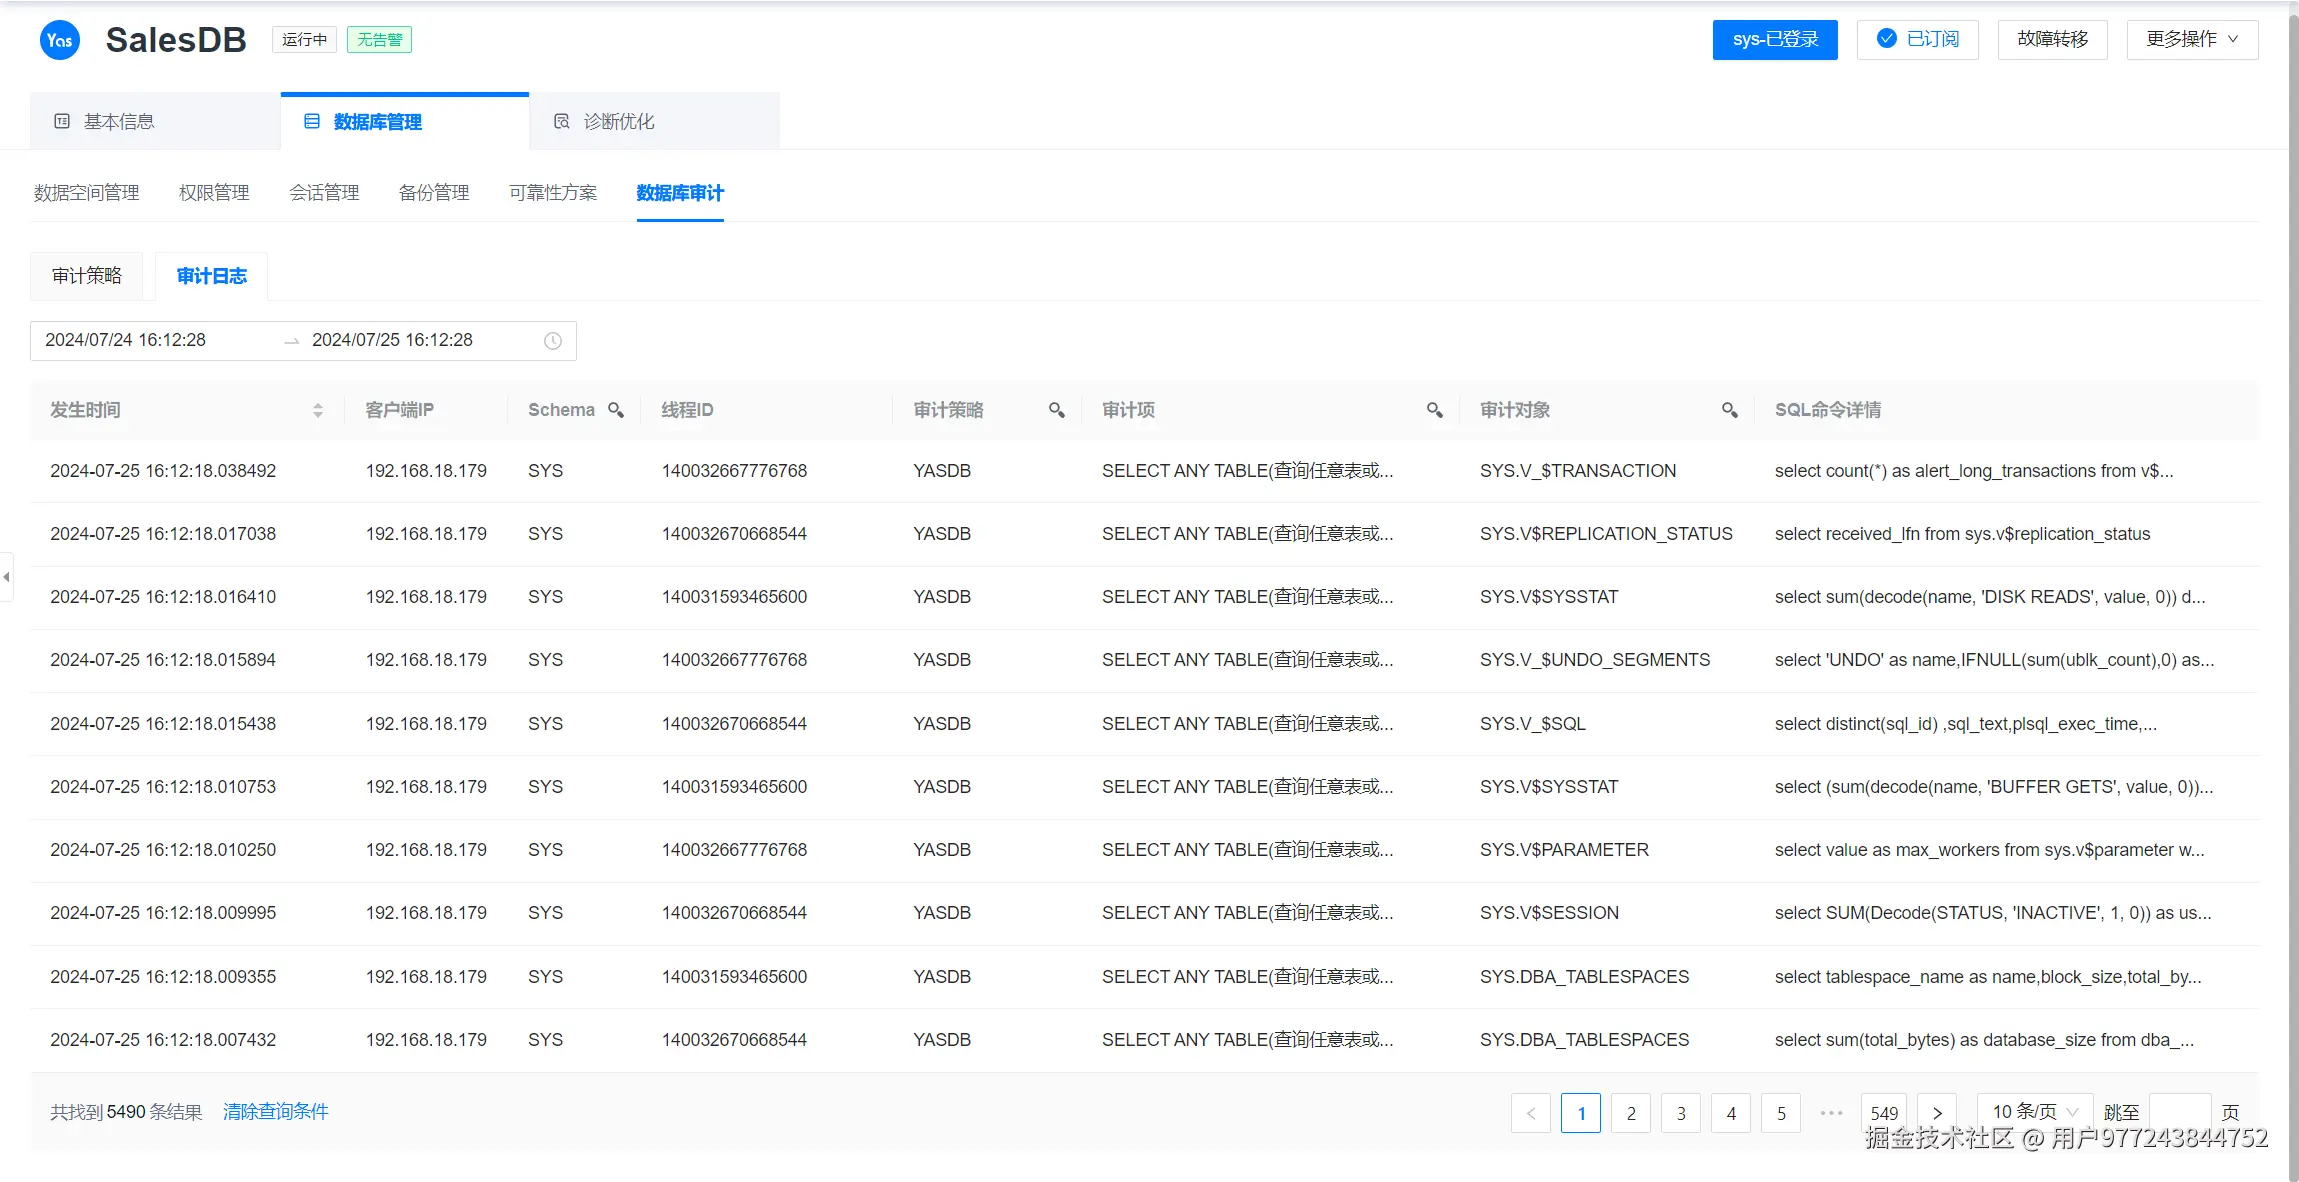
Task: Open the 更多操作 dropdown menu
Action: click(2191, 40)
